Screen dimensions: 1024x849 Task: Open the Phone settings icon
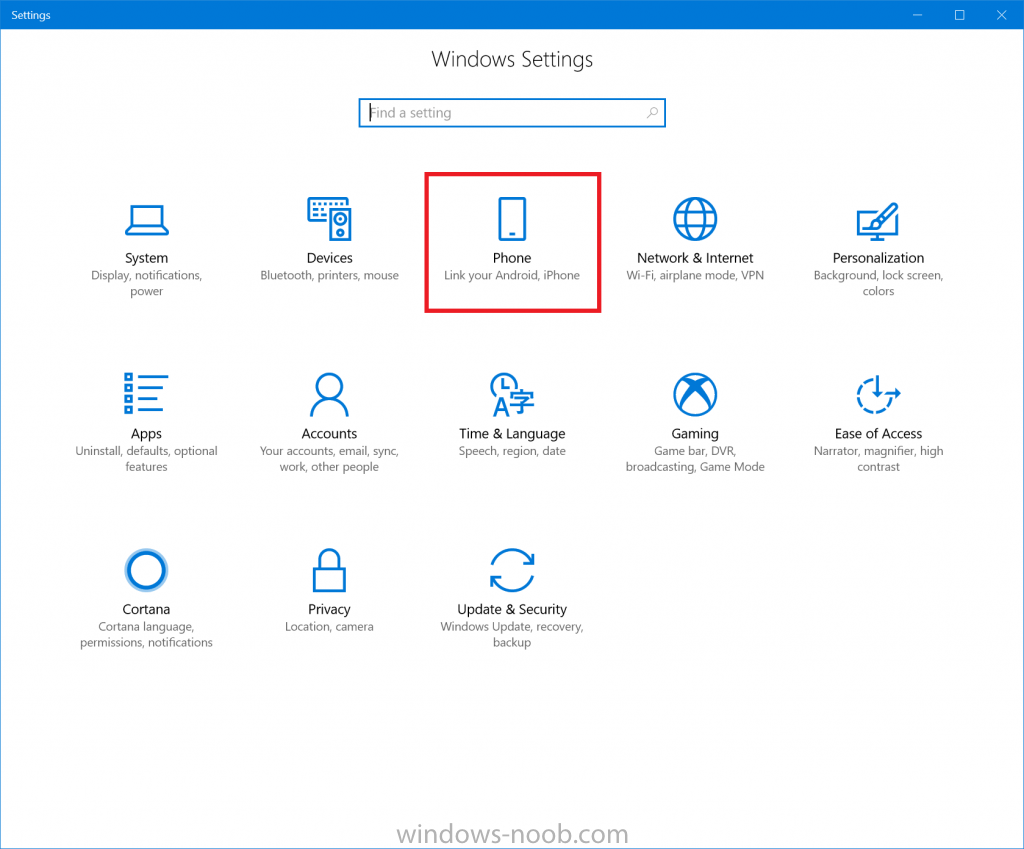(512, 219)
